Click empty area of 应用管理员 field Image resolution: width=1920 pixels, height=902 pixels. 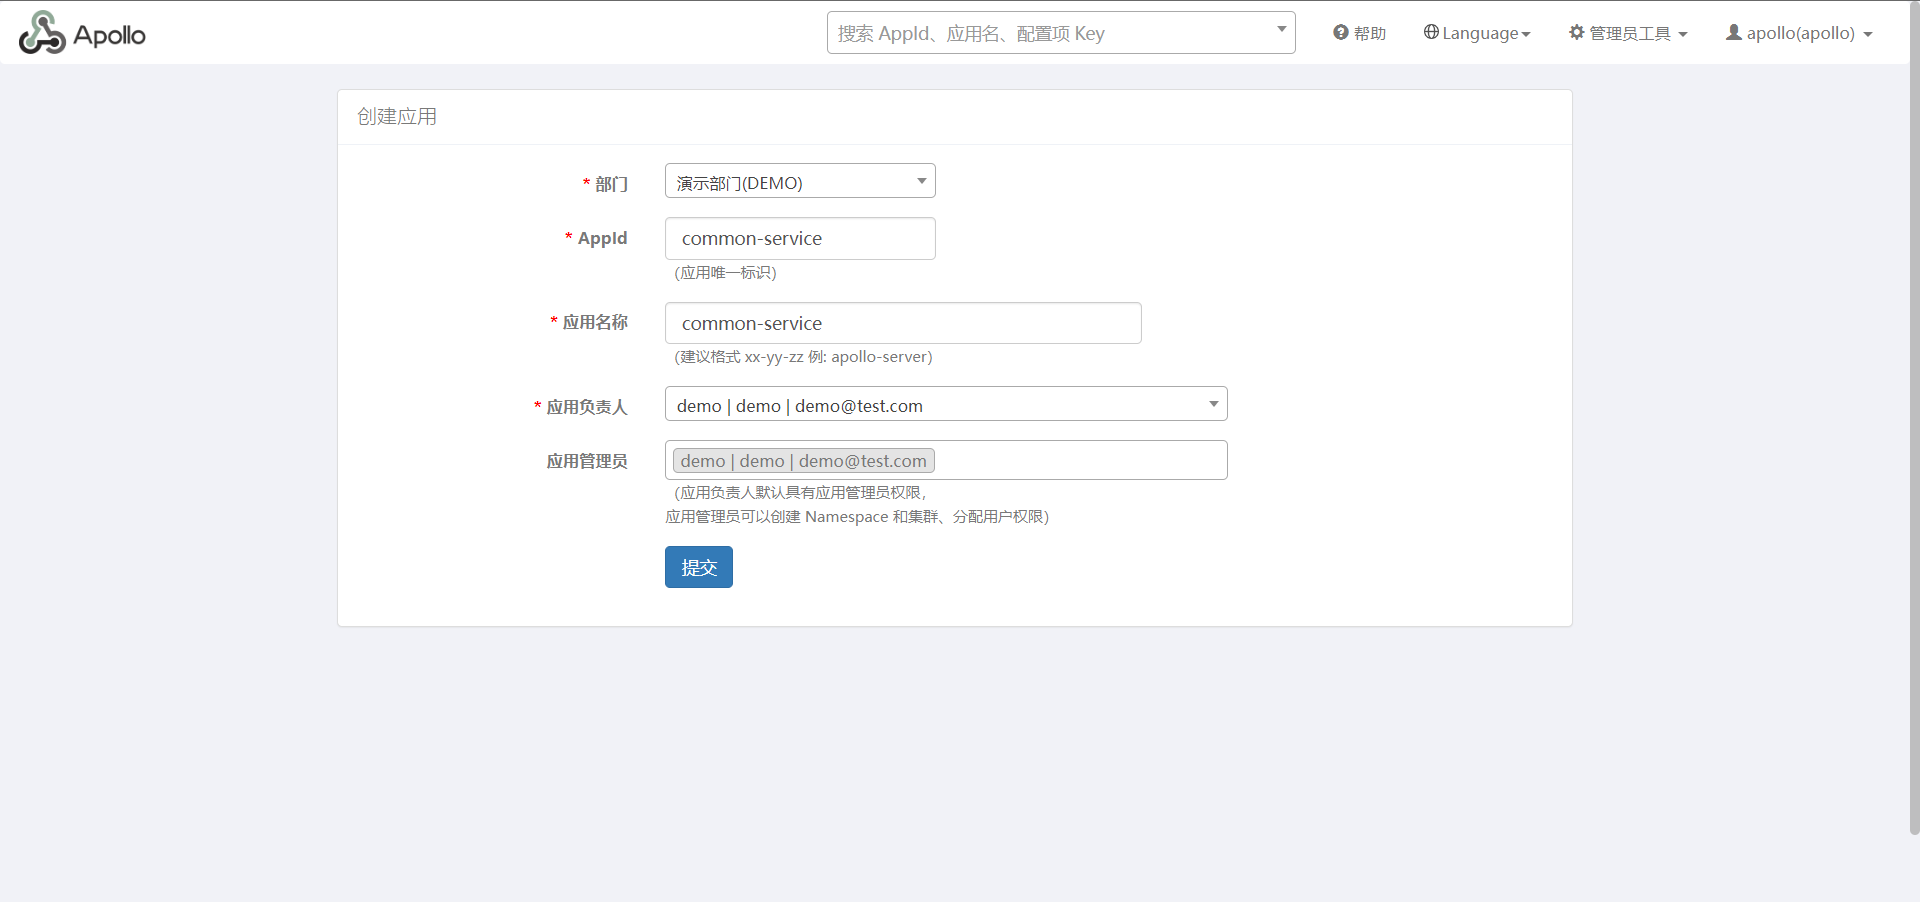1080,461
